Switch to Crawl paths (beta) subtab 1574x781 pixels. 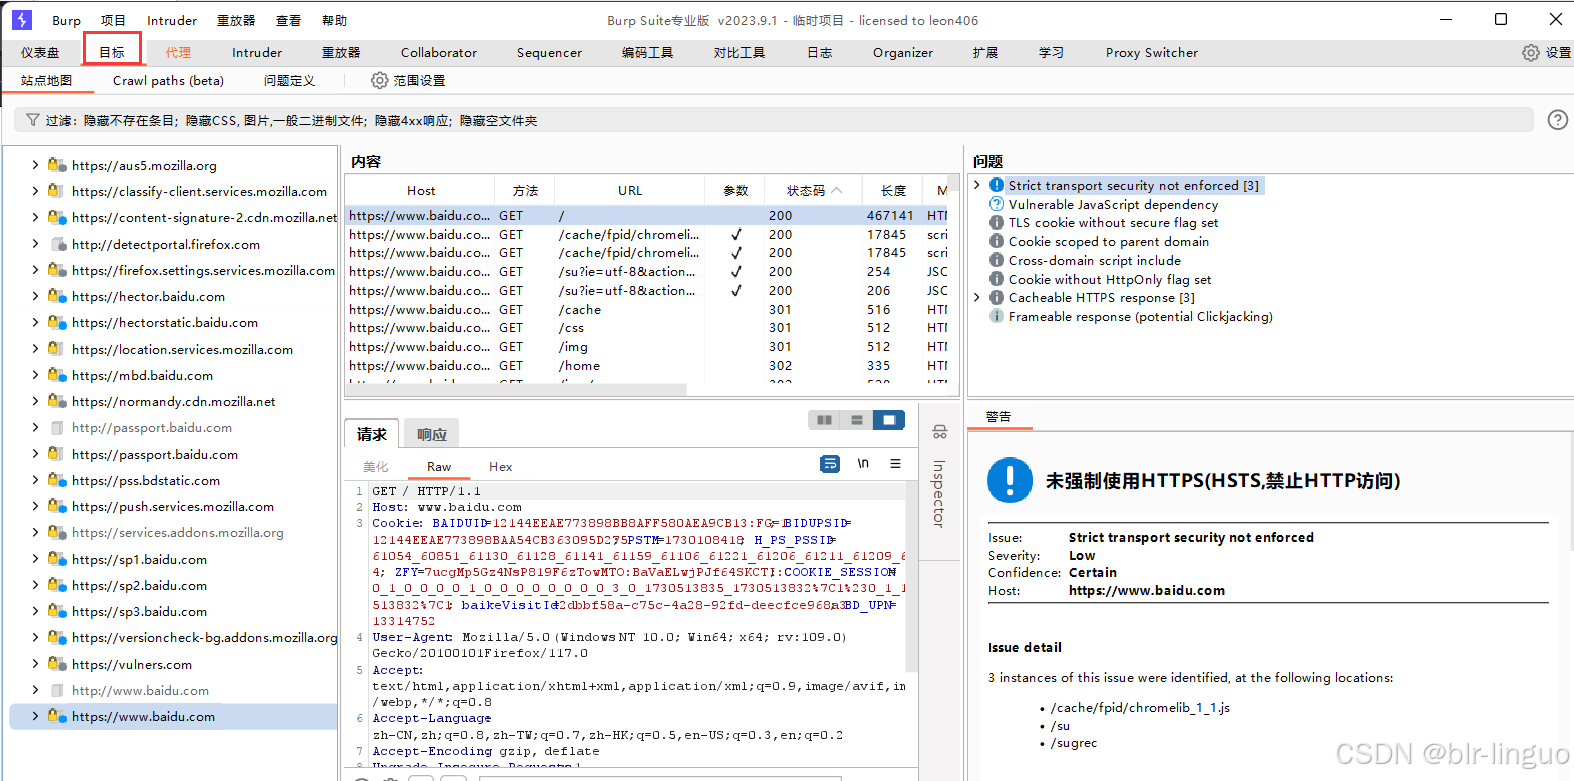(x=168, y=80)
